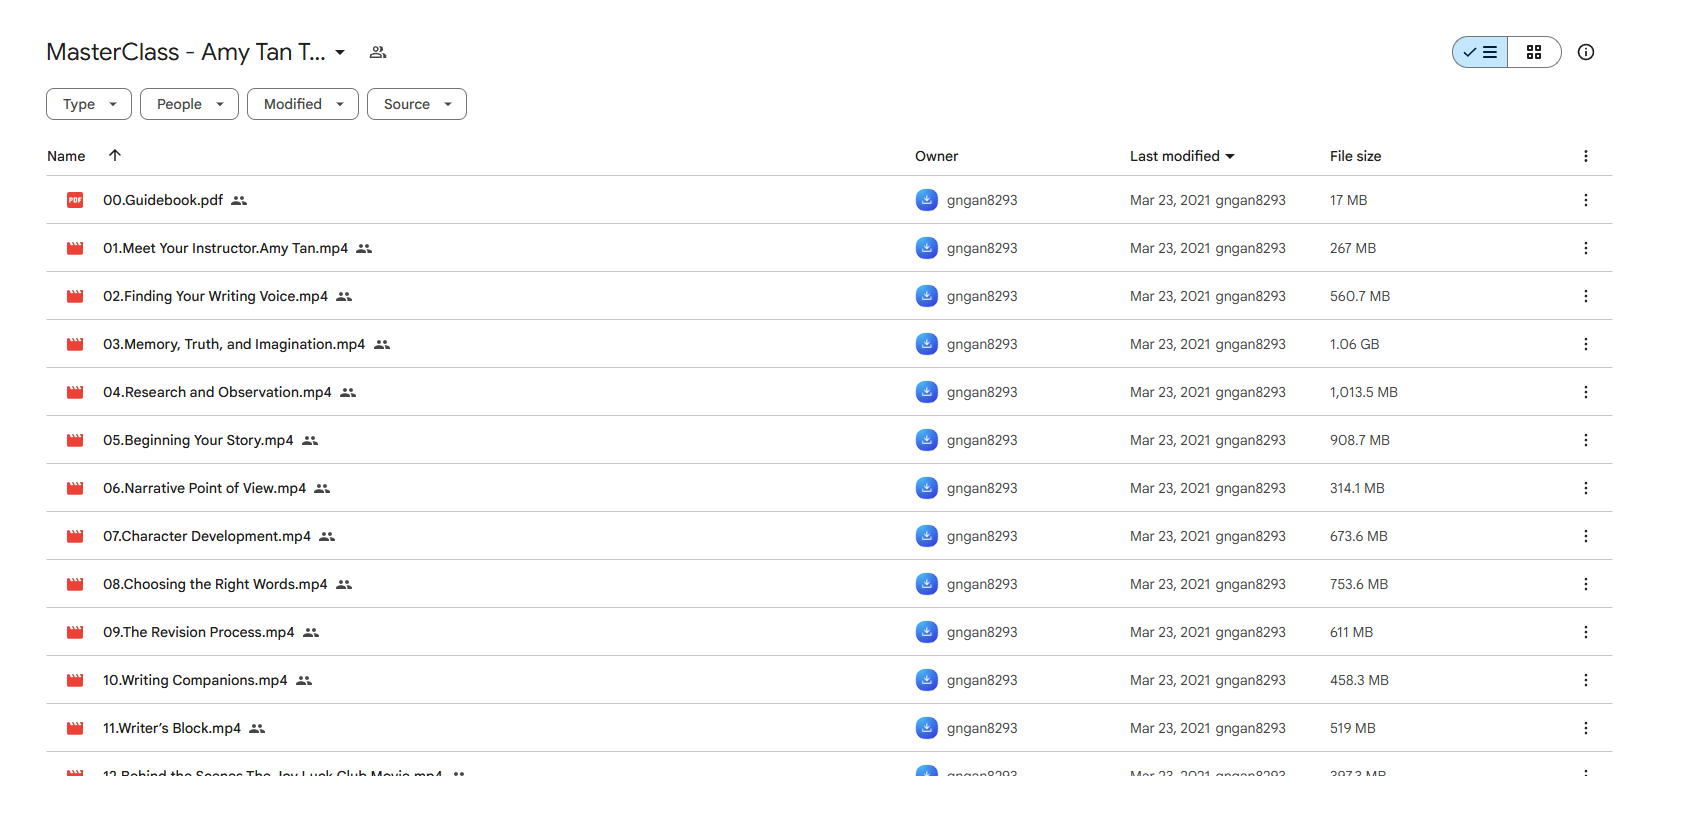Click video icon of 01.Meet Your Instructor

(x=75, y=248)
